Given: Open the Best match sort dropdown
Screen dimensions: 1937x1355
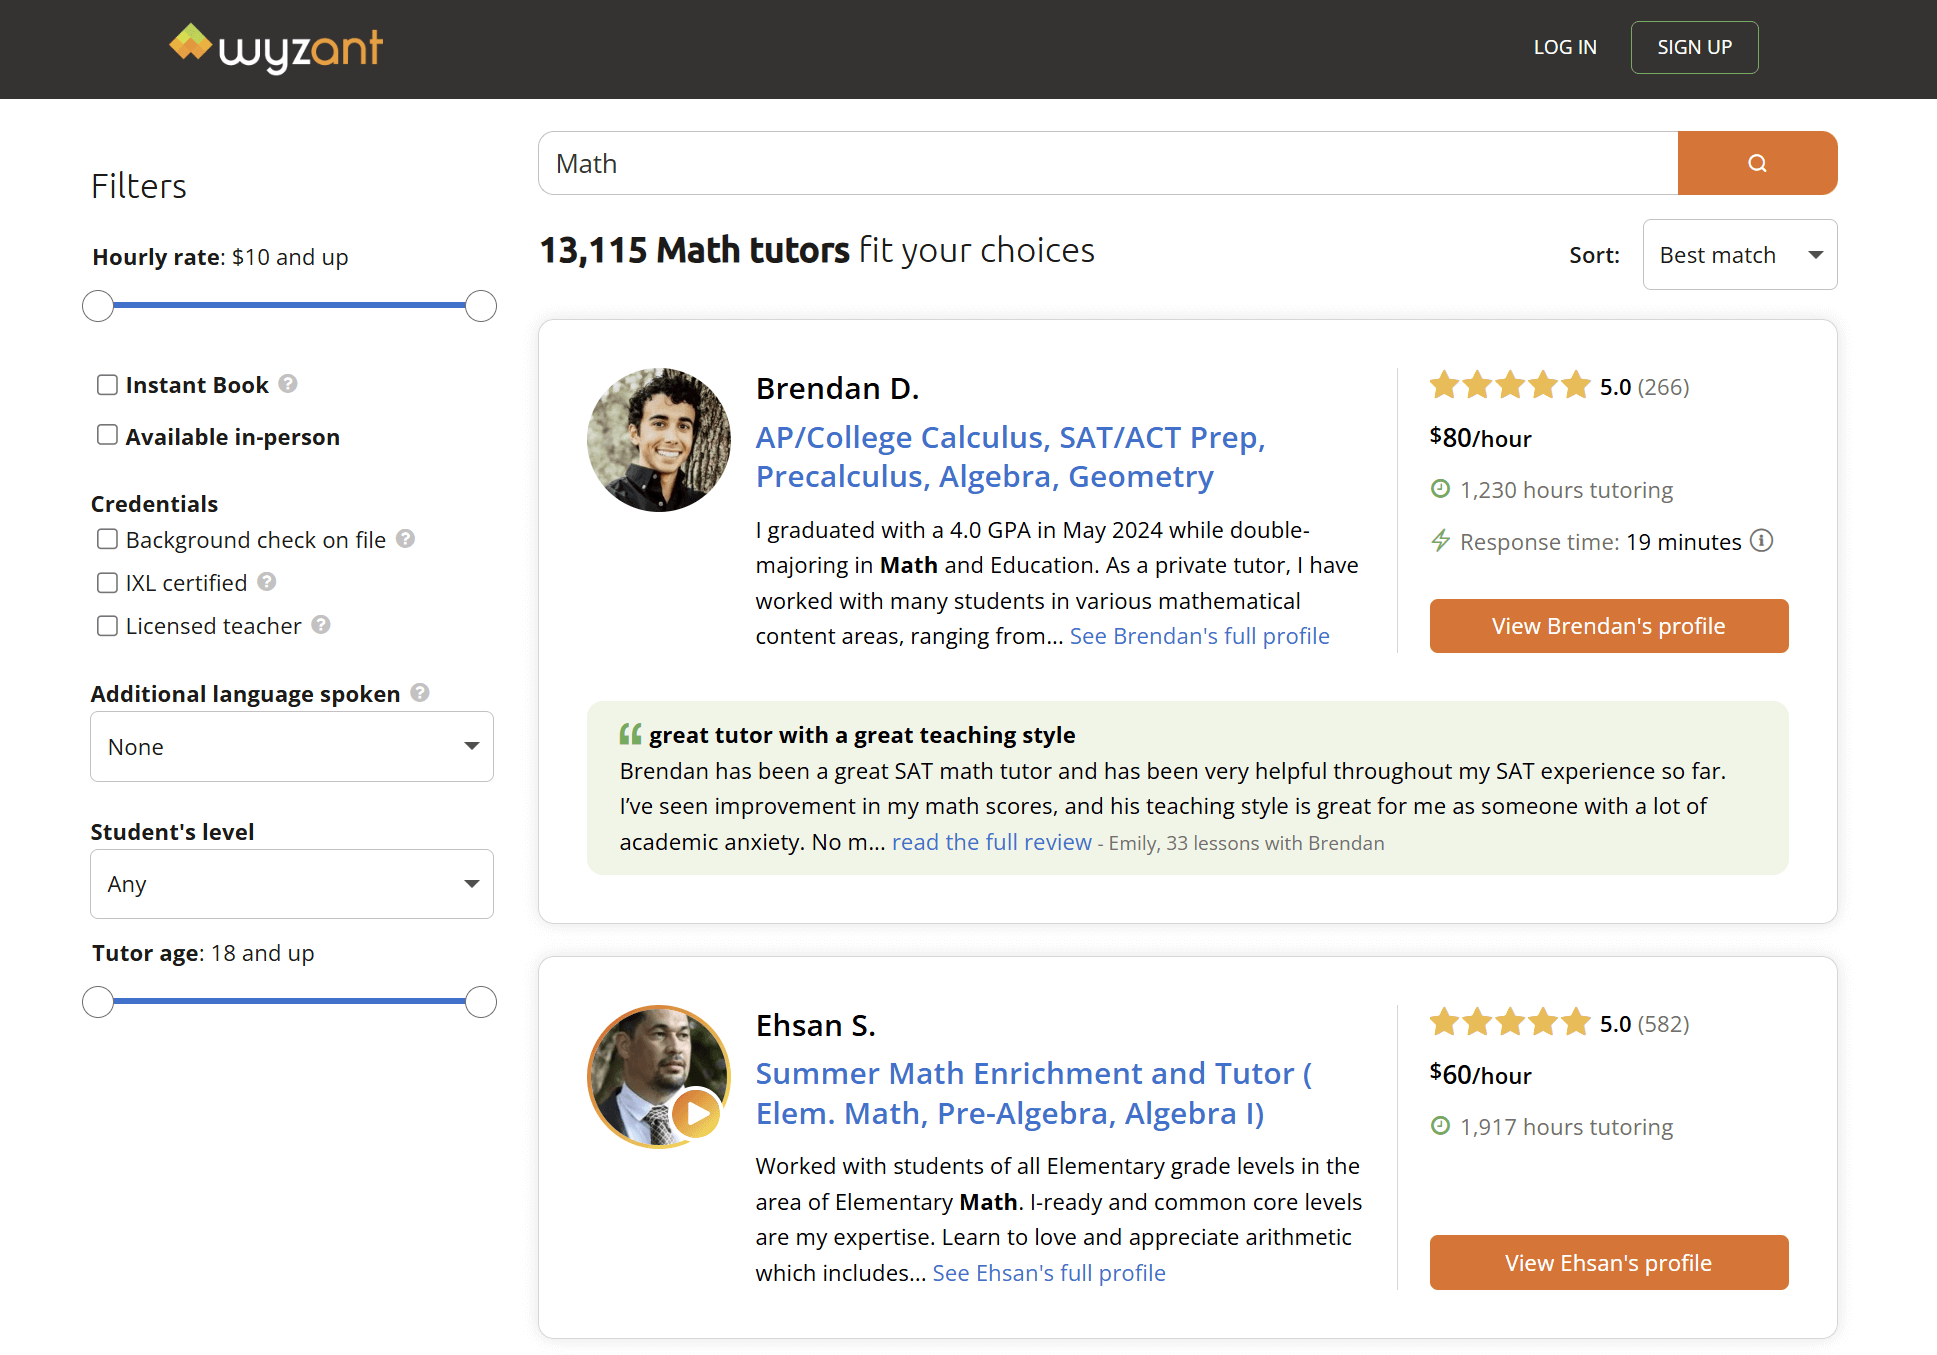Looking at the screenshot, I should coord(1739,254).
